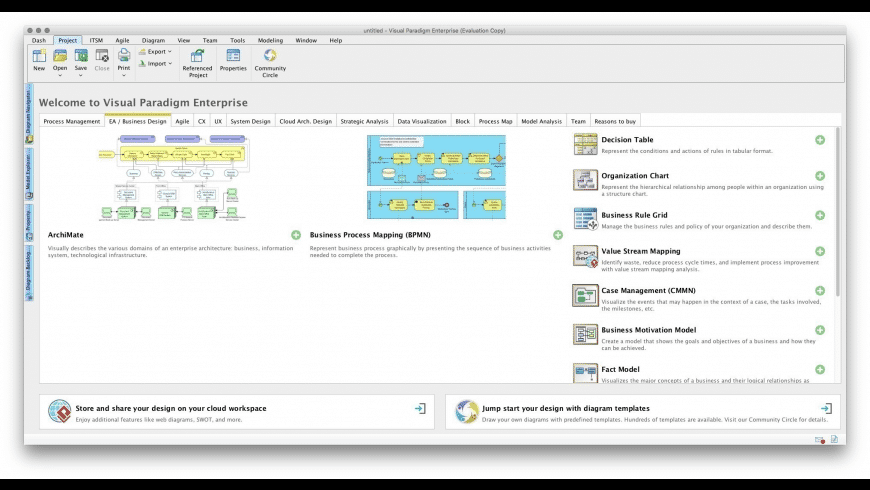This screenshot has width=870, height=490.
Task: Open diagram templates arrow icon
Action: 826,409
